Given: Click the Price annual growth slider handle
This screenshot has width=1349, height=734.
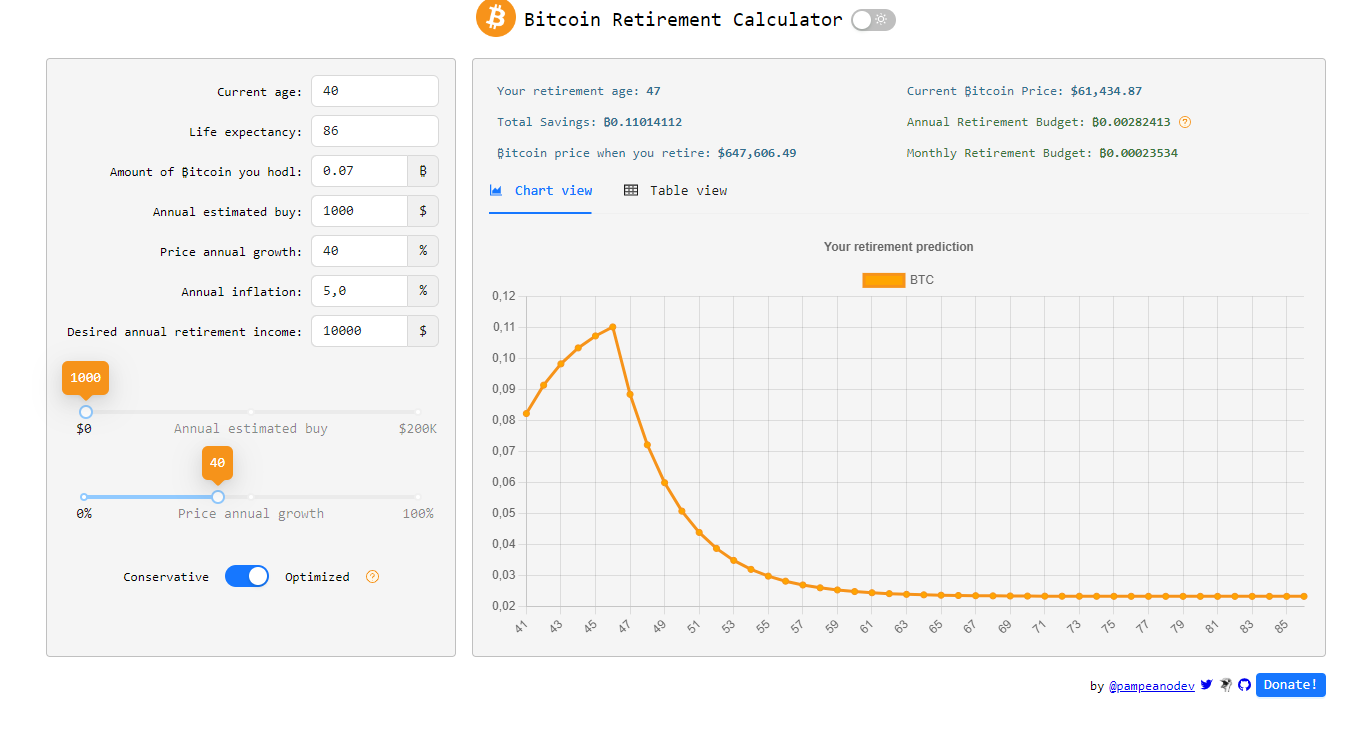Looking at the screenshot, I should pyautogui.click(x=218, y=497).
